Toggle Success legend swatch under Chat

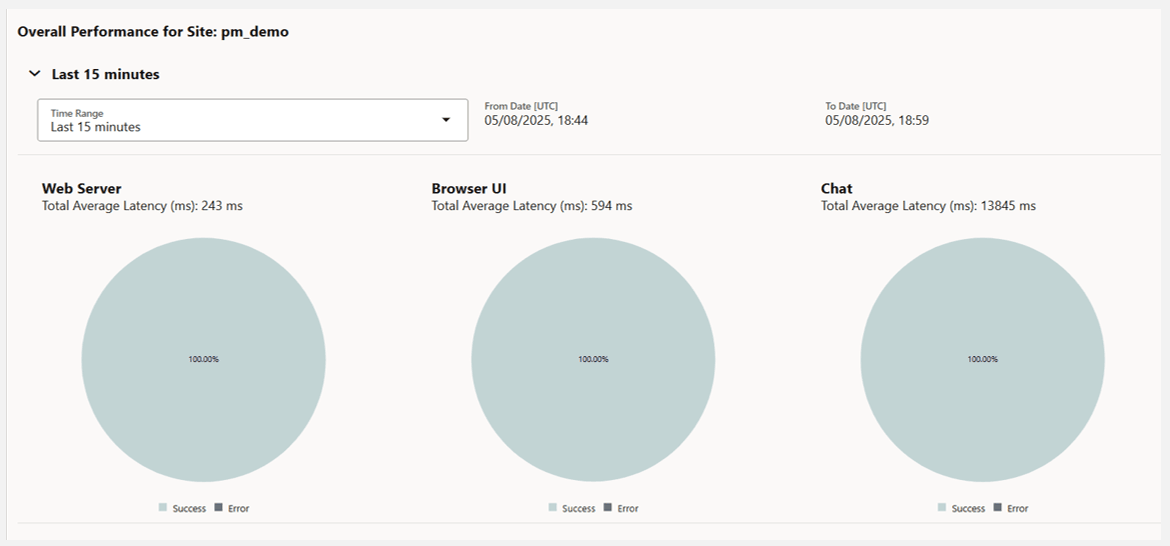click(942, 507)
